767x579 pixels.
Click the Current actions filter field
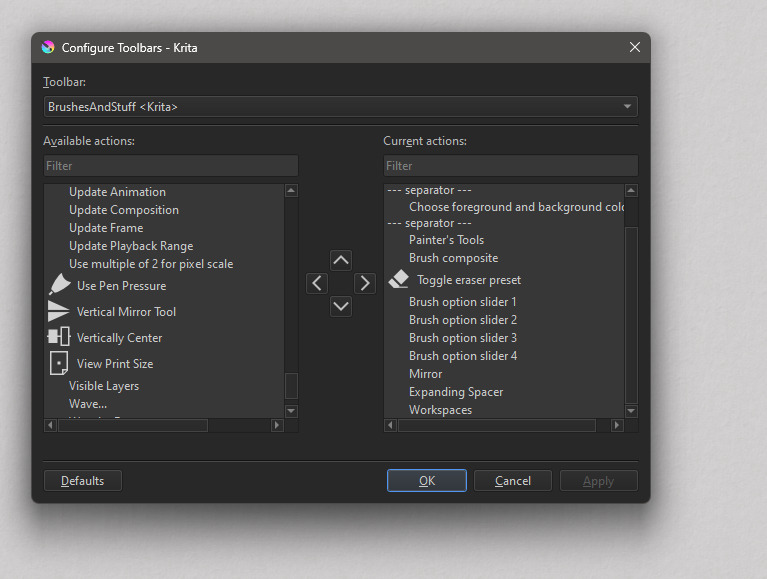pyautogui.click(x=511, y=166)
